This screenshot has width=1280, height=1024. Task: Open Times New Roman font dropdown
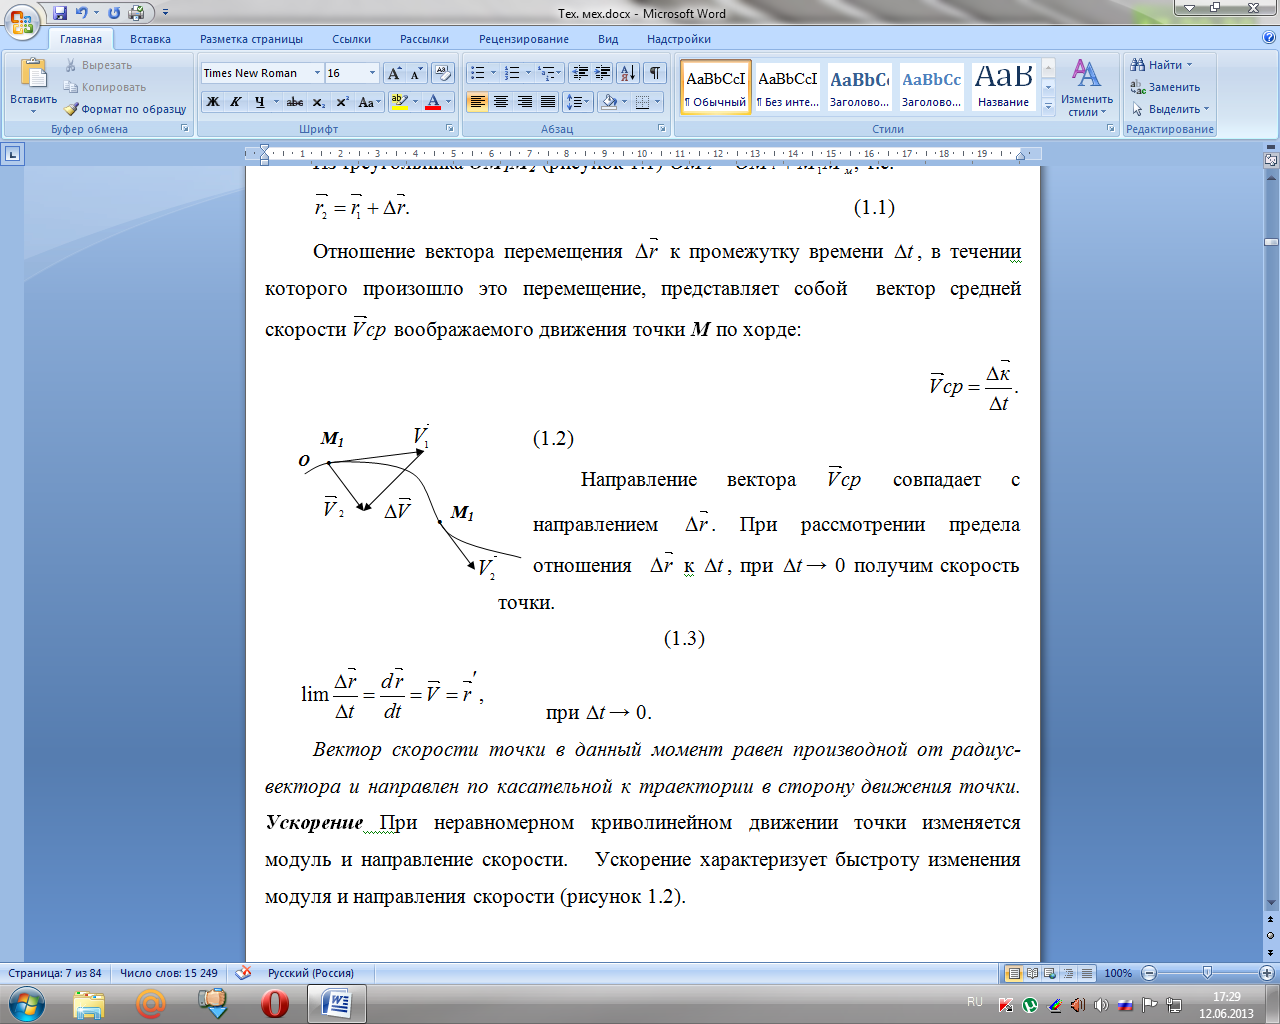pyautogui.click(x=317, y=73)
